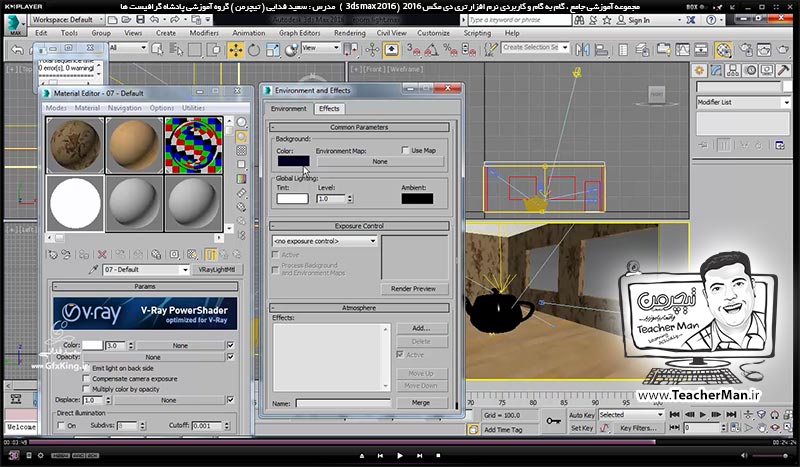800x467 pixels.
Task: Click the VRayLightMtl material type button
Action: pos(217,269)
